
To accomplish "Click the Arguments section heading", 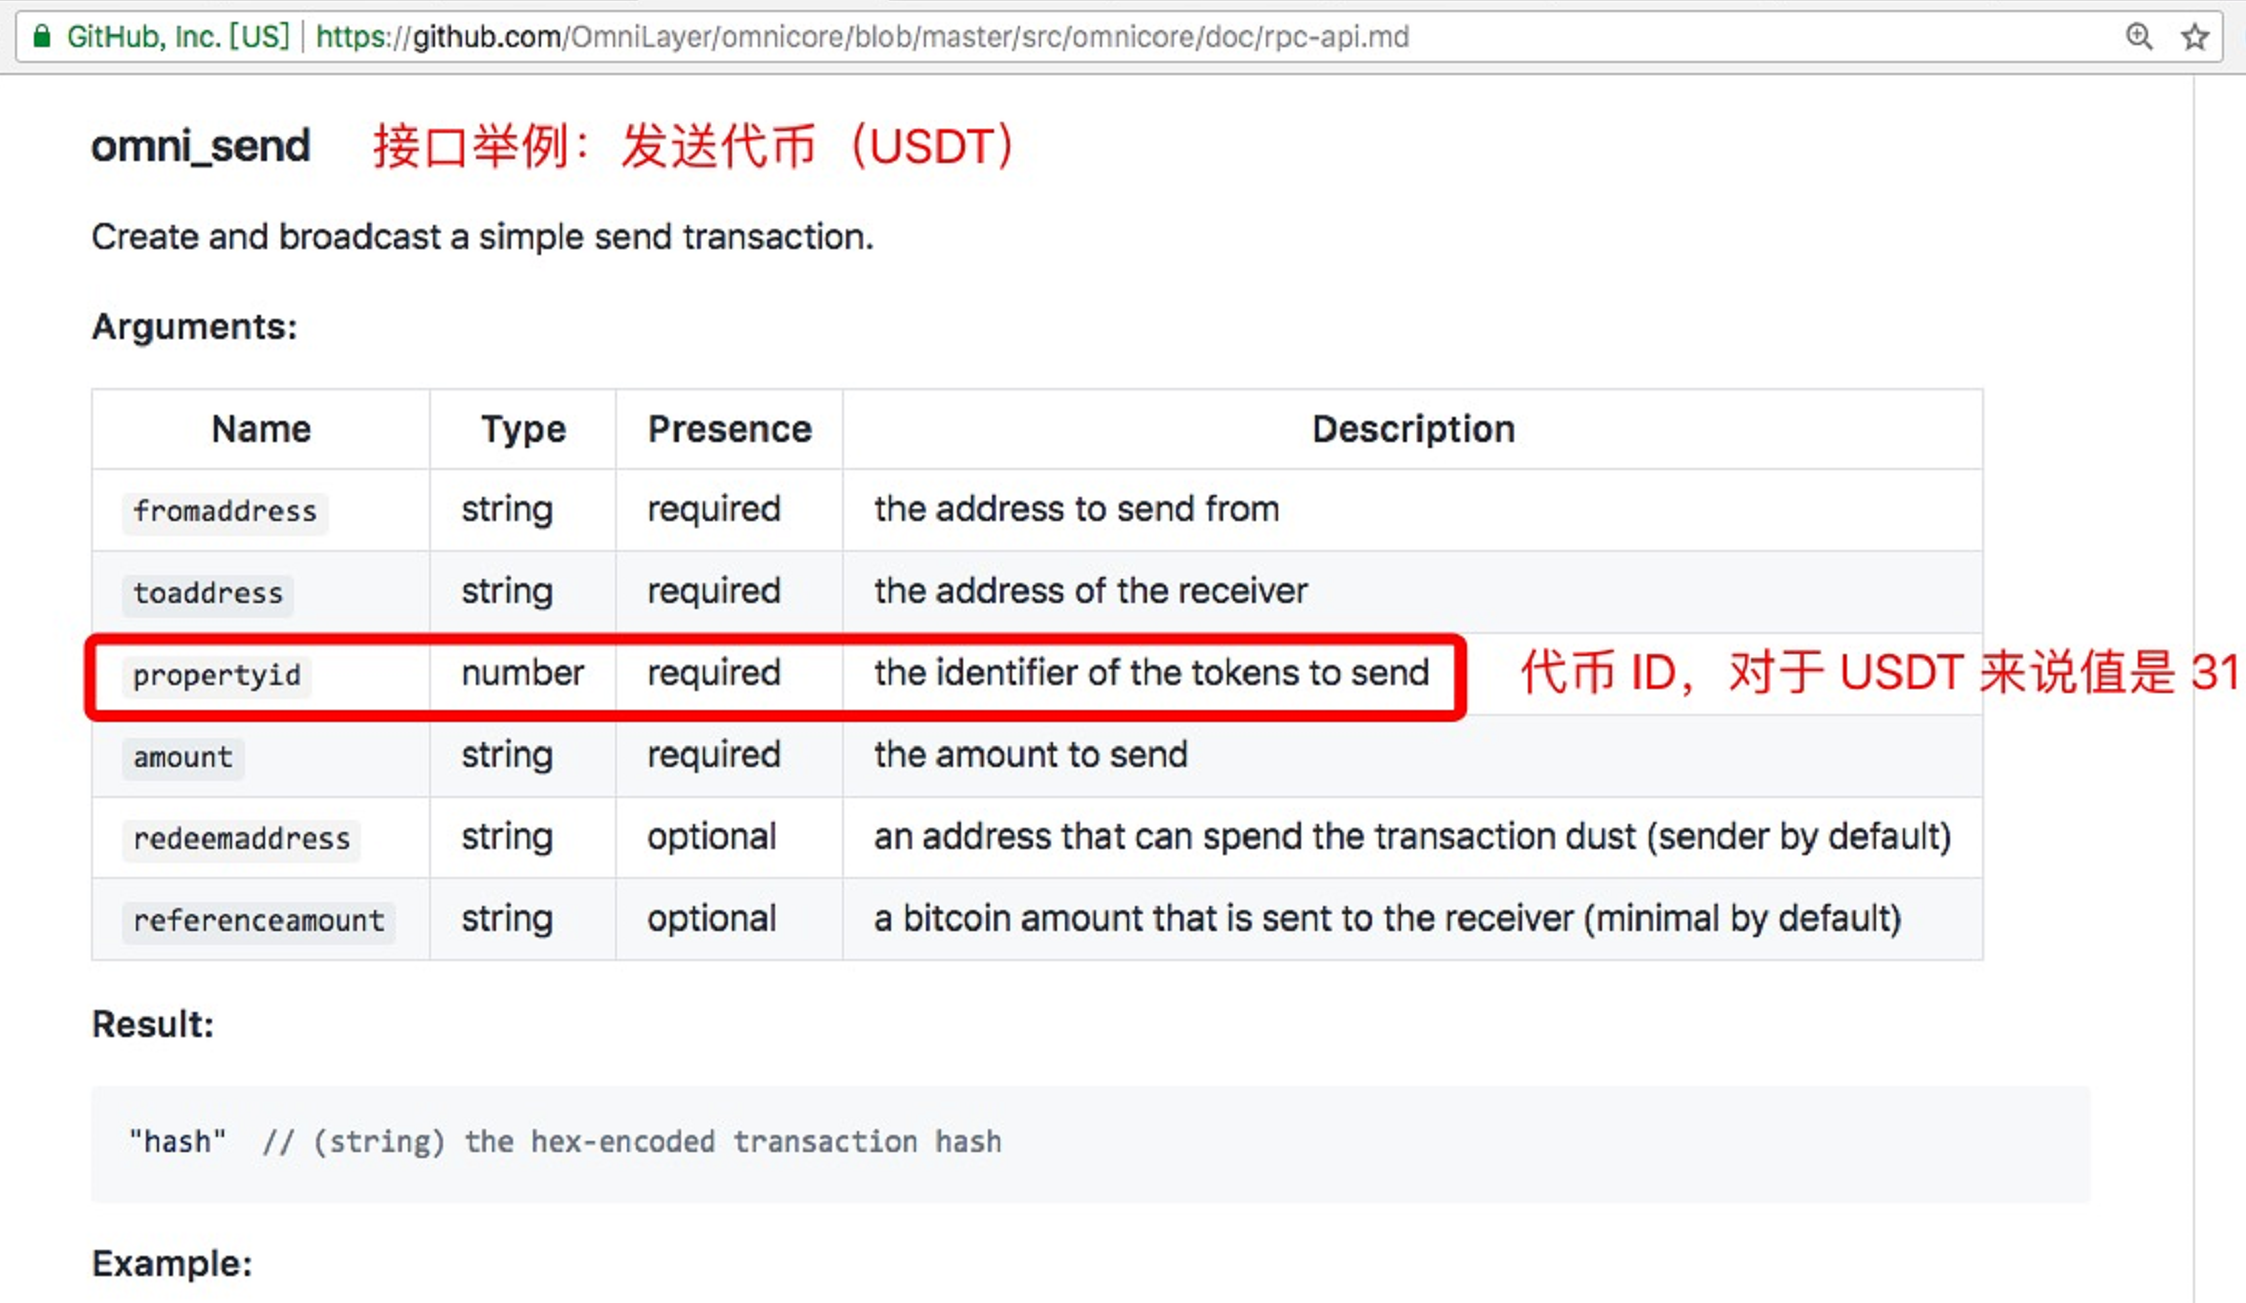I will pos(194,326).
